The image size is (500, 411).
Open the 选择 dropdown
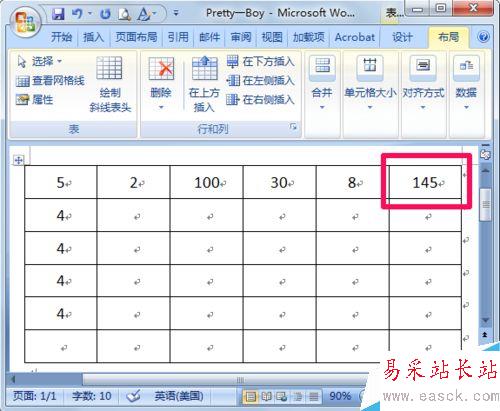(39, 61)
